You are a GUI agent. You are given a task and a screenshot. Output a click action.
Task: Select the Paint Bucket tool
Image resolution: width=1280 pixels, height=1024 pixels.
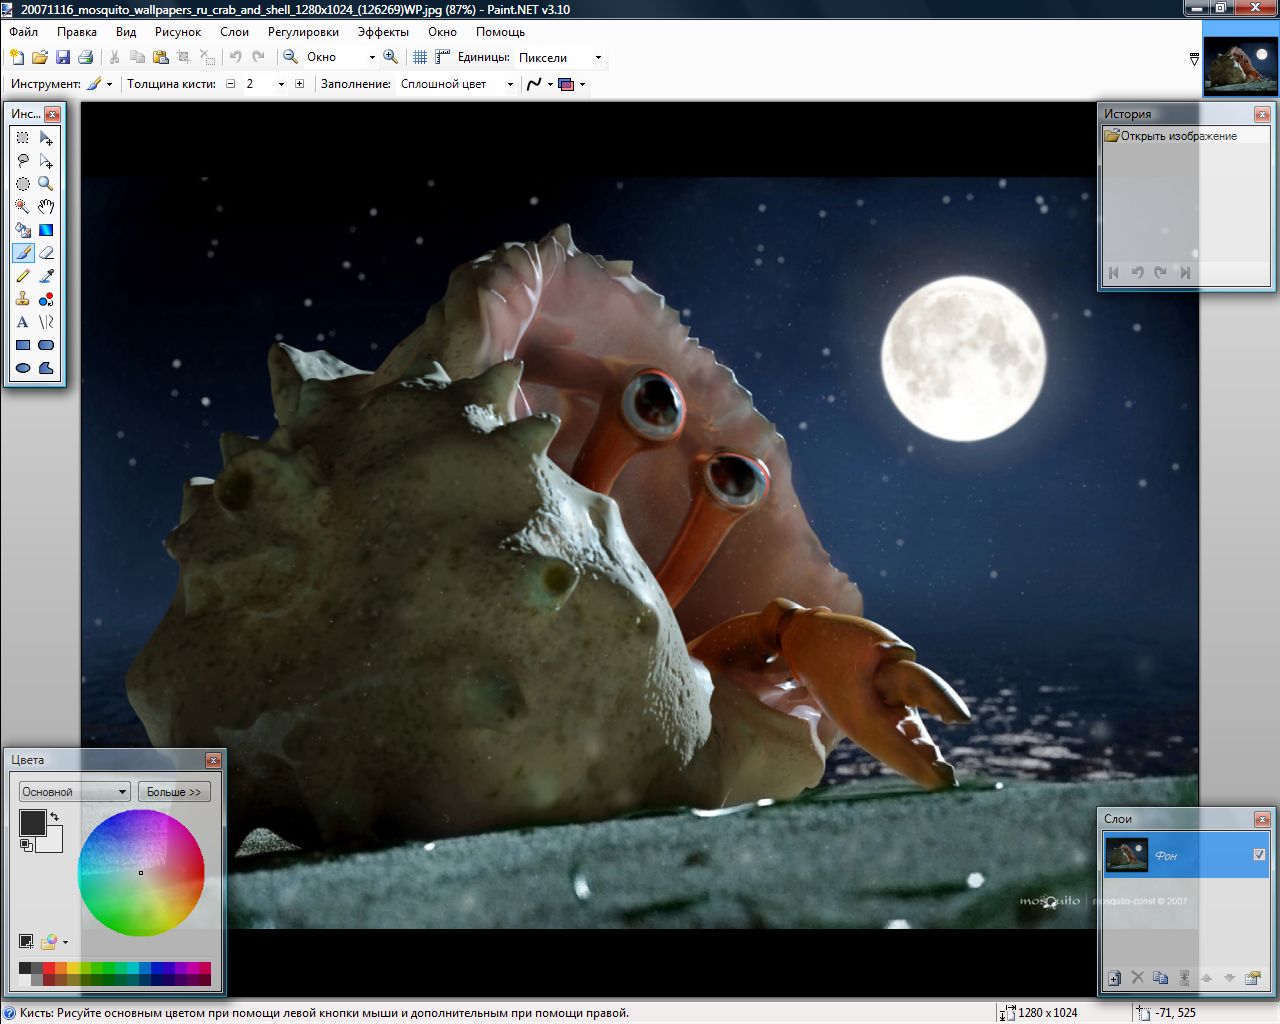[x=23, y=230]
